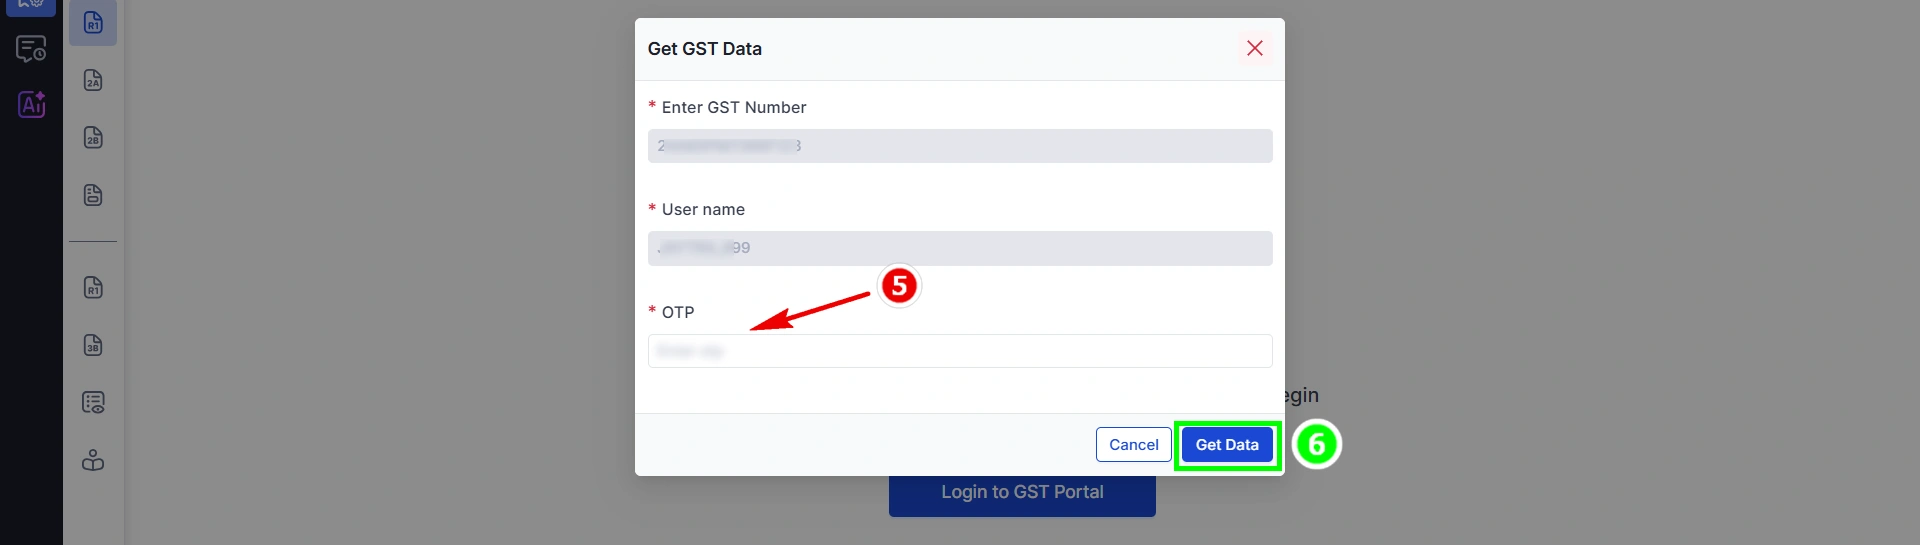Select the bottom cube-person sidebar icon

(x=93, y=461)
